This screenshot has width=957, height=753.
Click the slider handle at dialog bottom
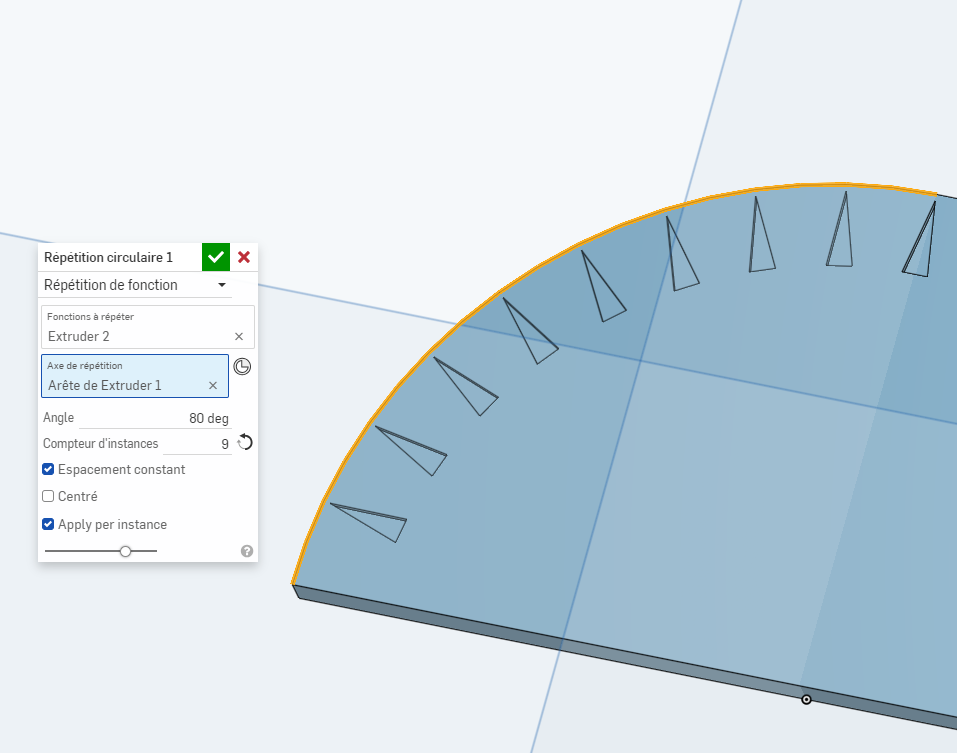click(x=125, y=551)
